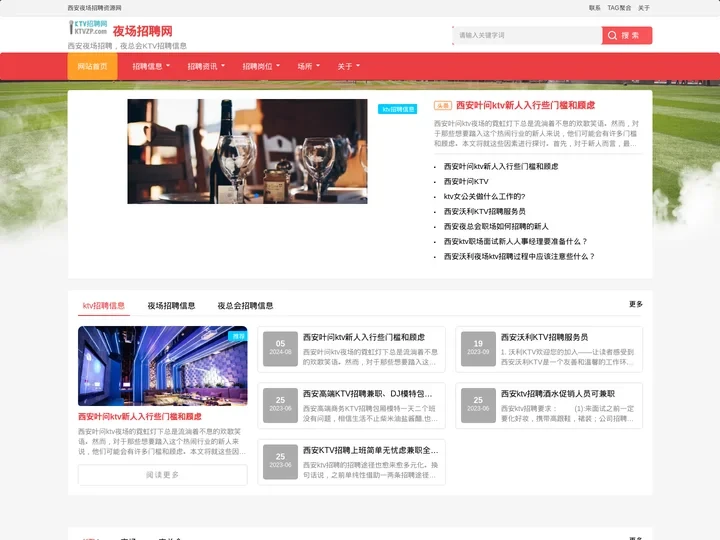Open list item ktv女公关做什么工作的?
This screenshot has height=540, width=720.
click(484, 197)
